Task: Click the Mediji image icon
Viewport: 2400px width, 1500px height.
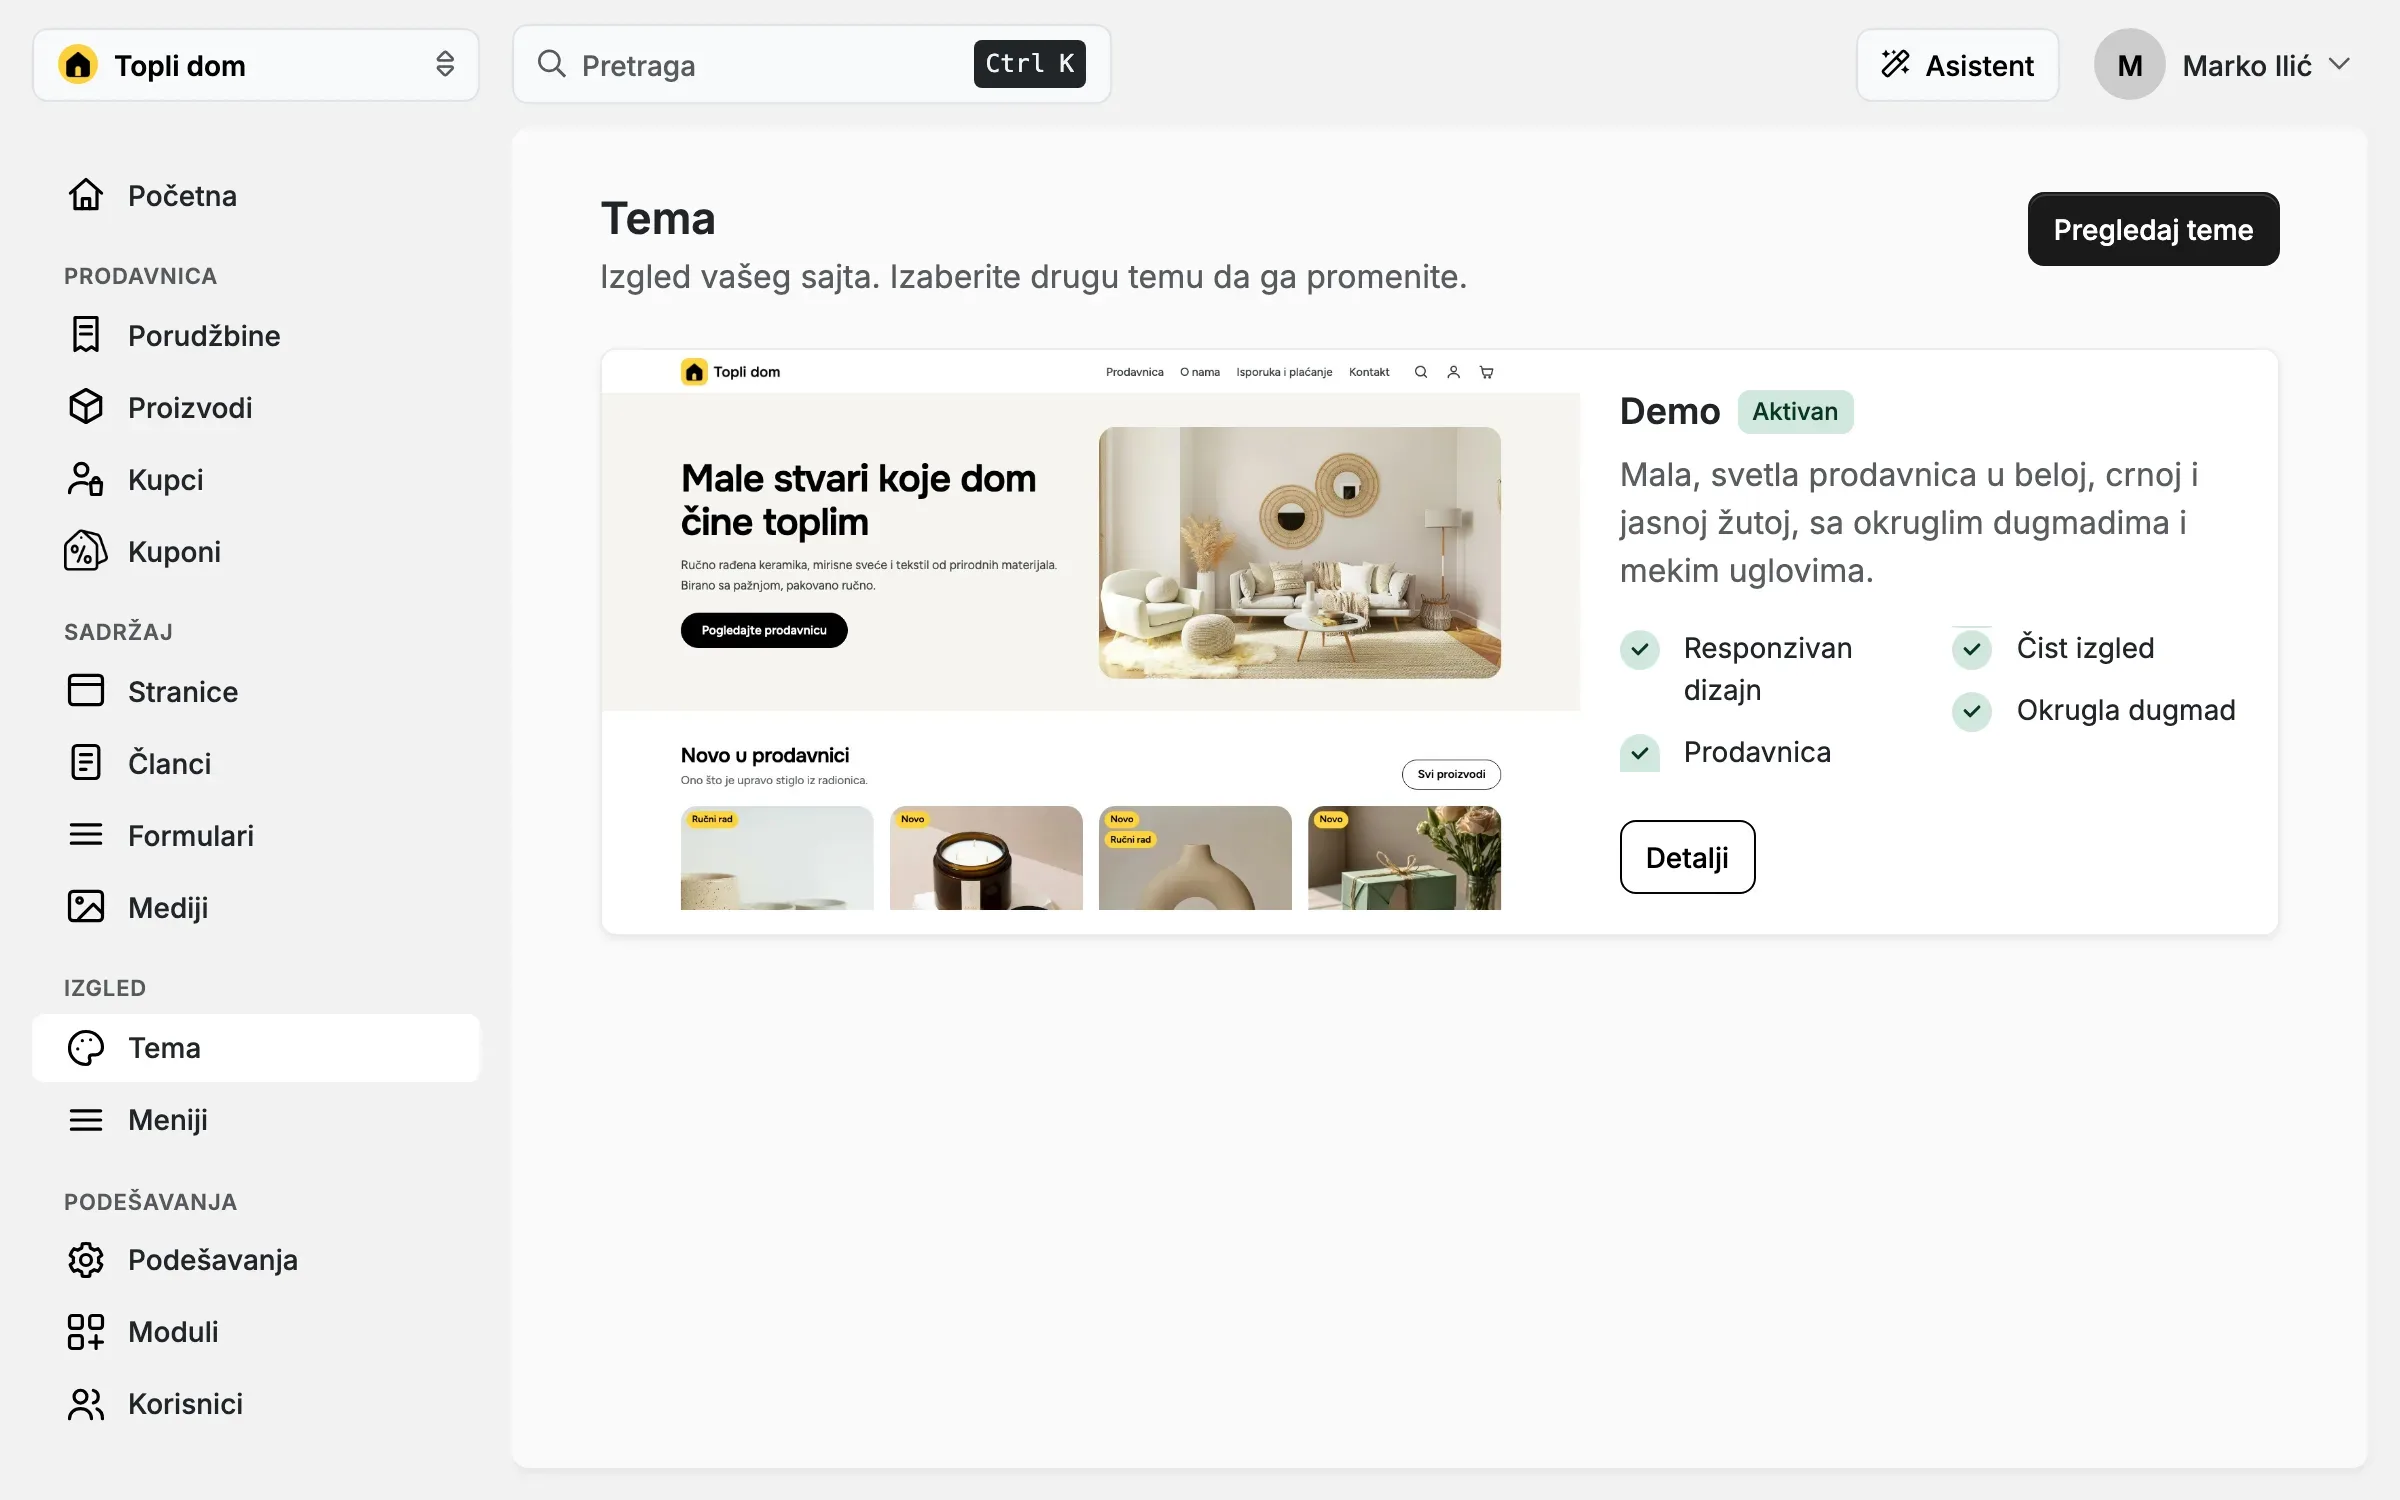Action: [86, 907]
